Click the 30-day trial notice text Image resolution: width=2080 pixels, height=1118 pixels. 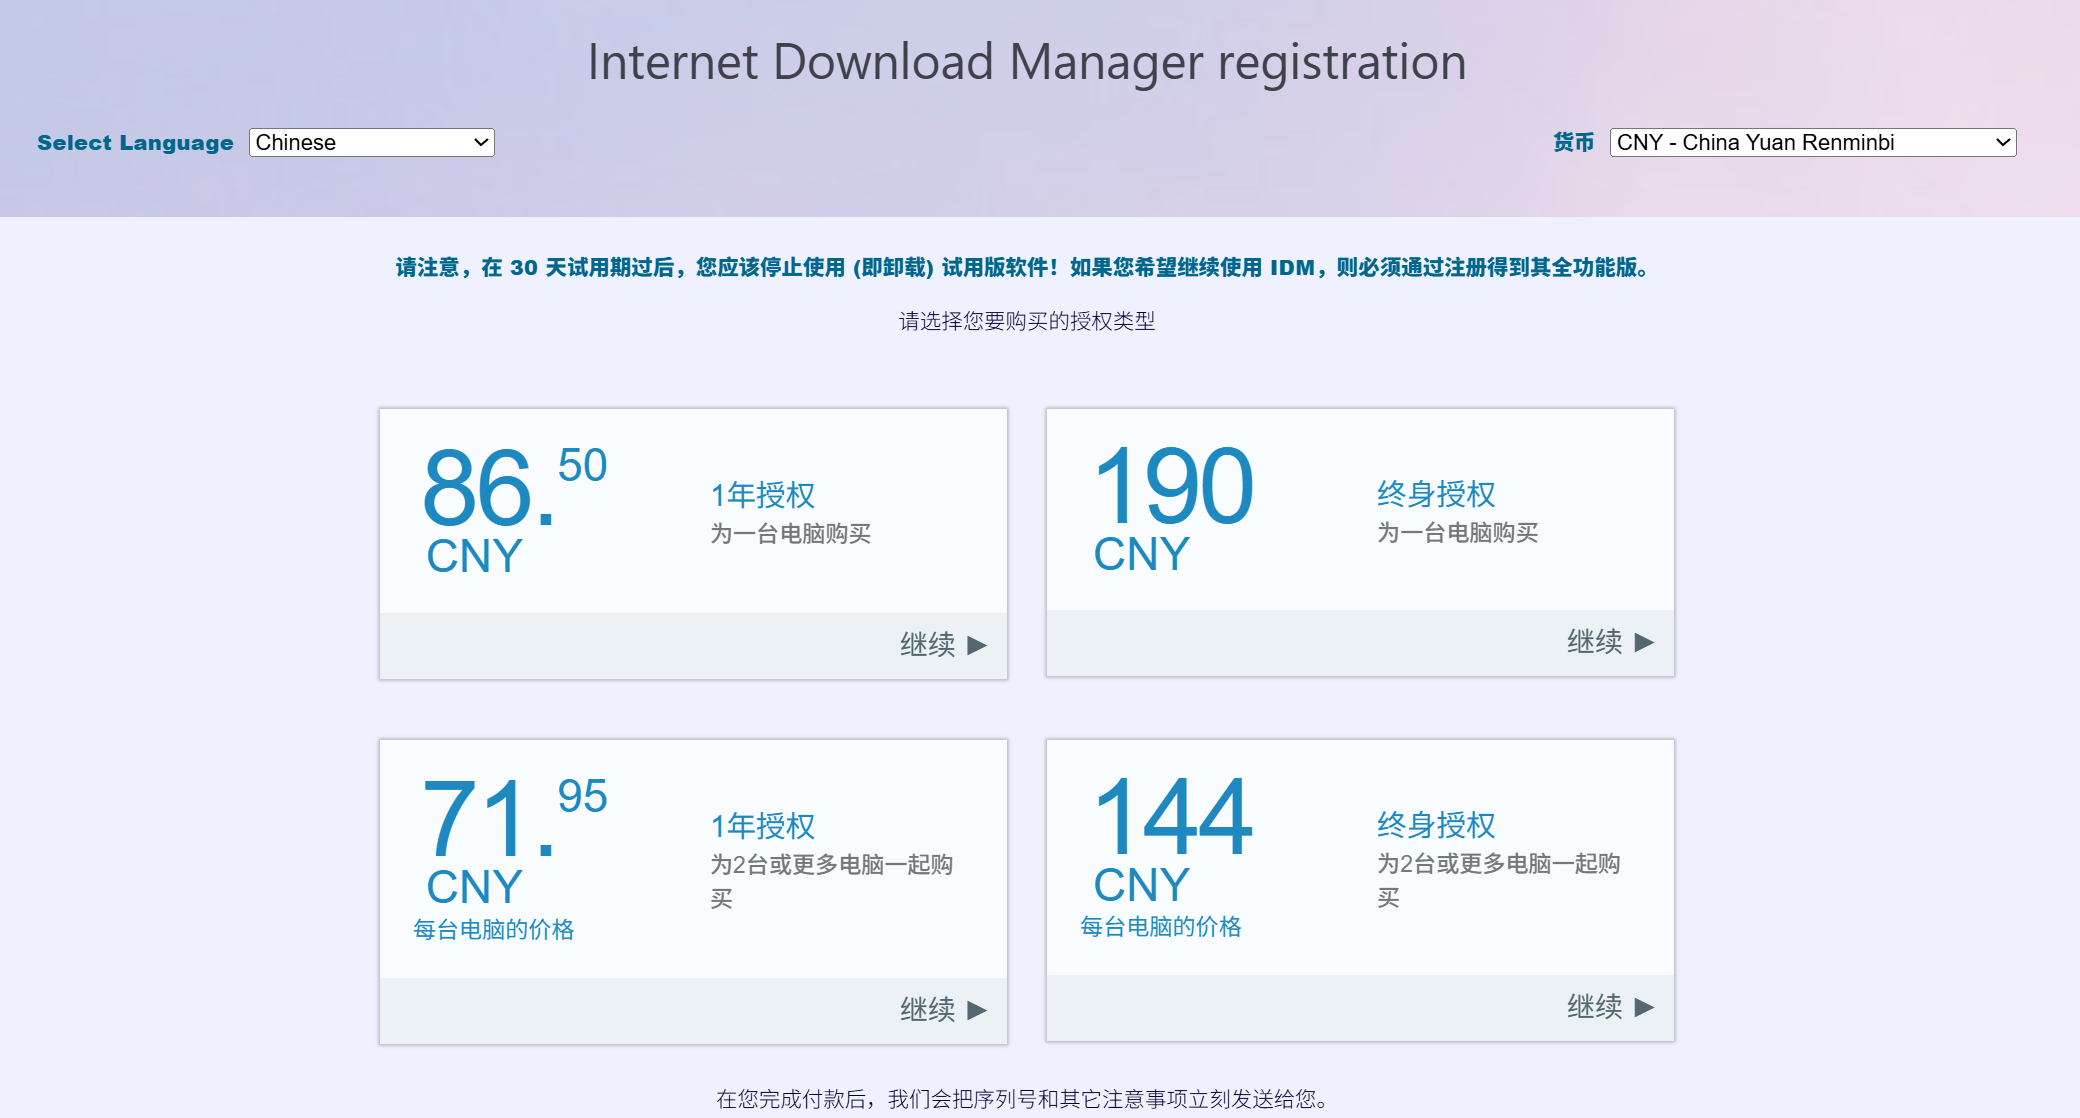1022,267
